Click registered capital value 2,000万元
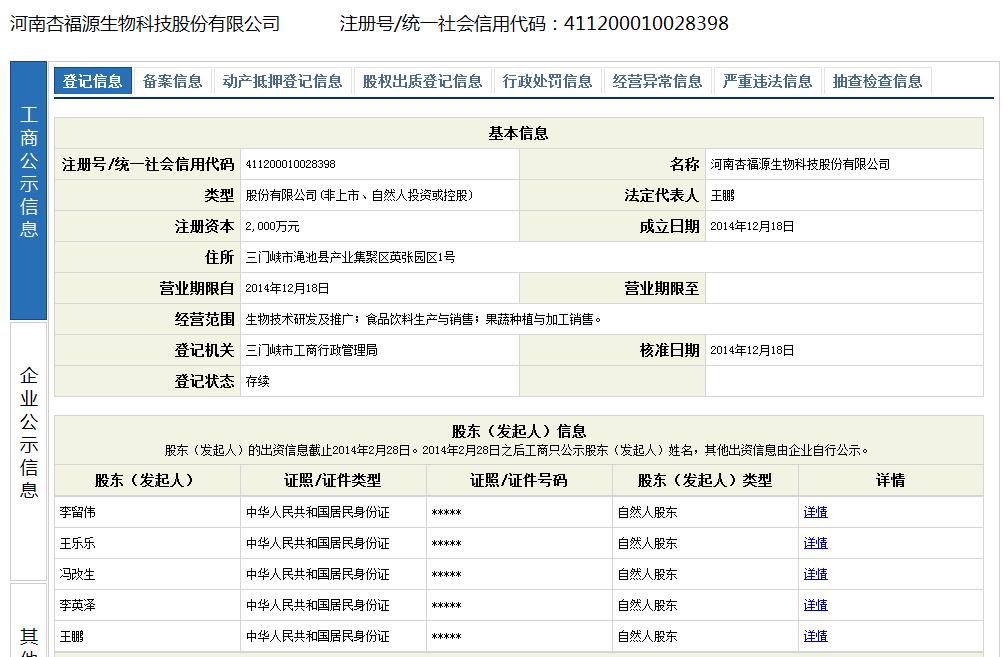 pyautogui.click(x=272, y=226)
